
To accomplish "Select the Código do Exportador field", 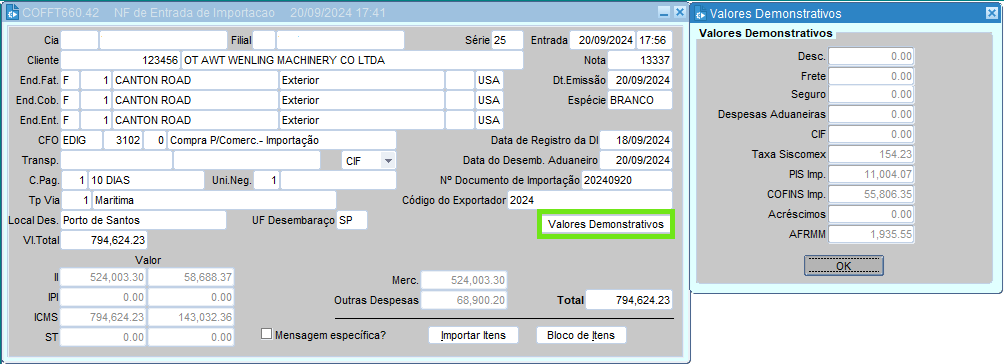I will point(590,200).
